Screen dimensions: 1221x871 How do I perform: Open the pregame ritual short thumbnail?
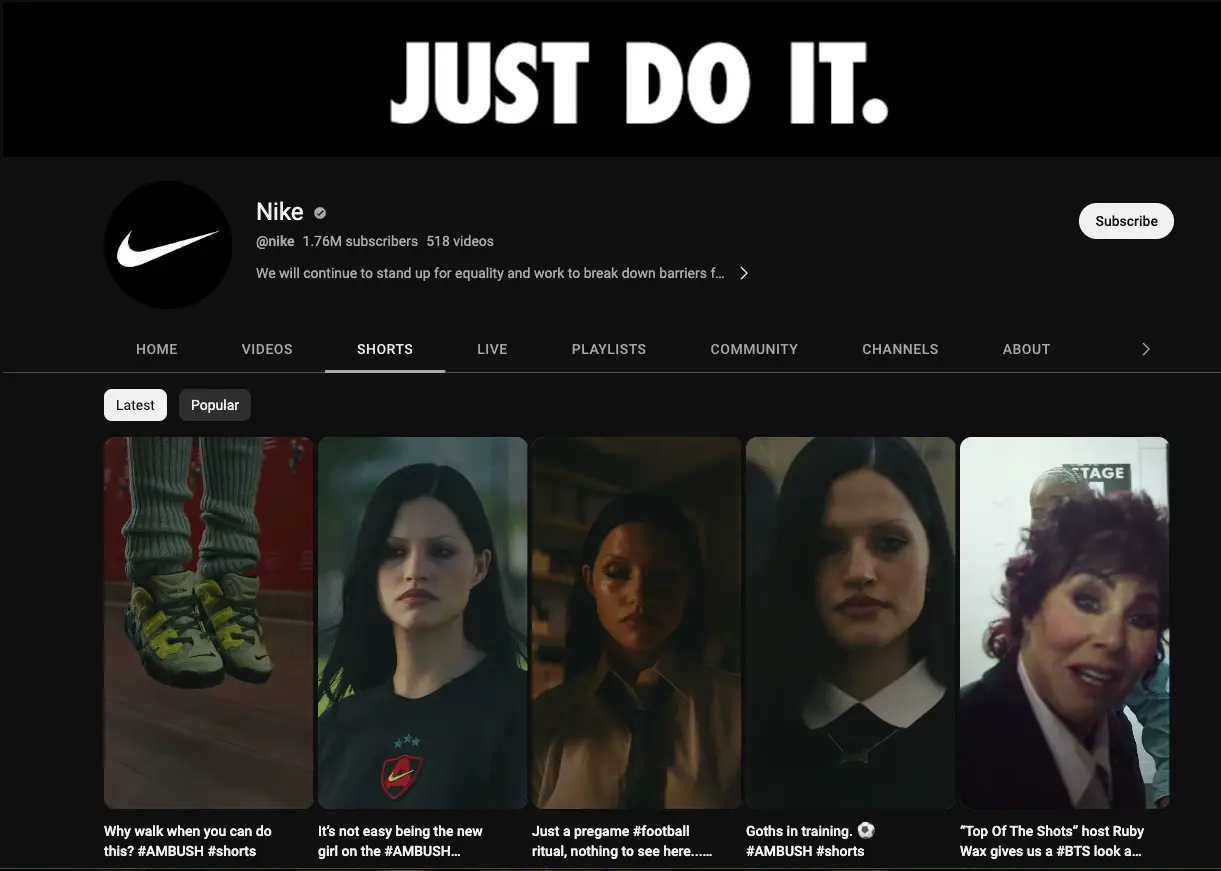637,623
